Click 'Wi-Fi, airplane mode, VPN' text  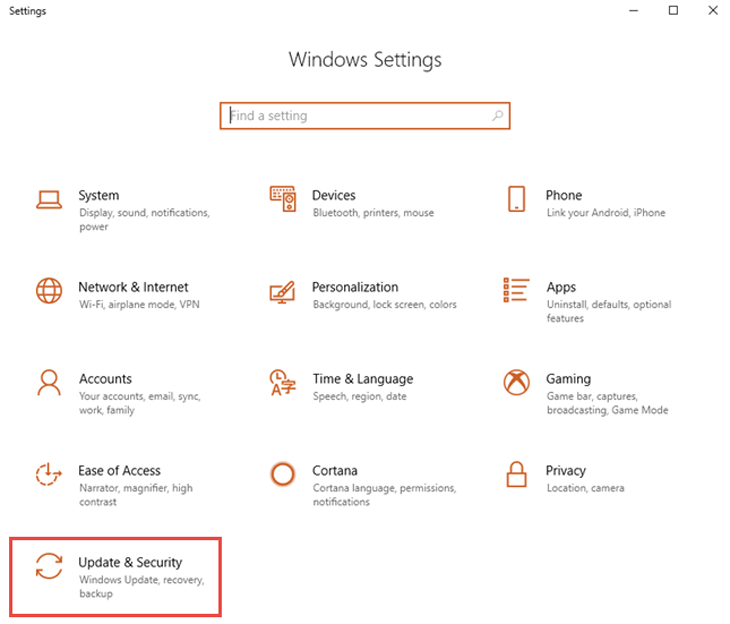click(139, 305)
